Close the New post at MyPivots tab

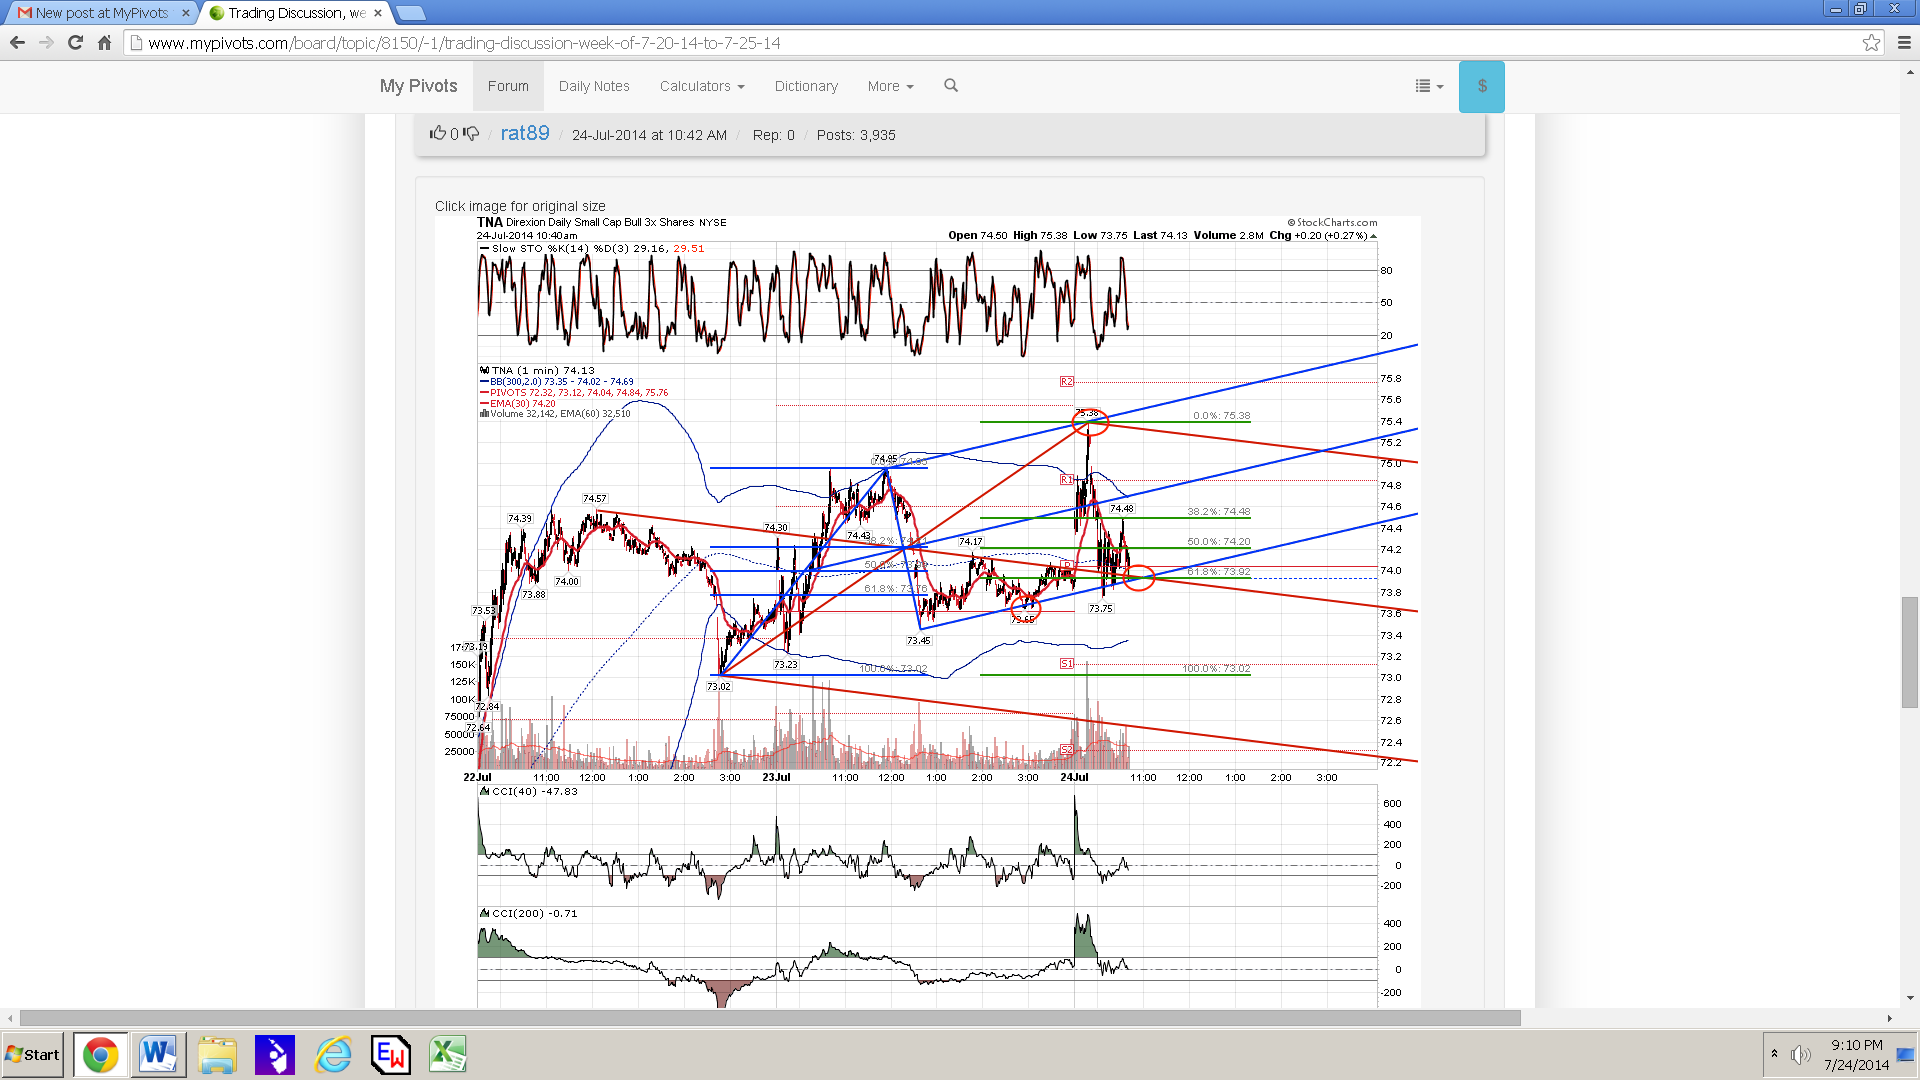pyautogui.click(x=186, y=13)
